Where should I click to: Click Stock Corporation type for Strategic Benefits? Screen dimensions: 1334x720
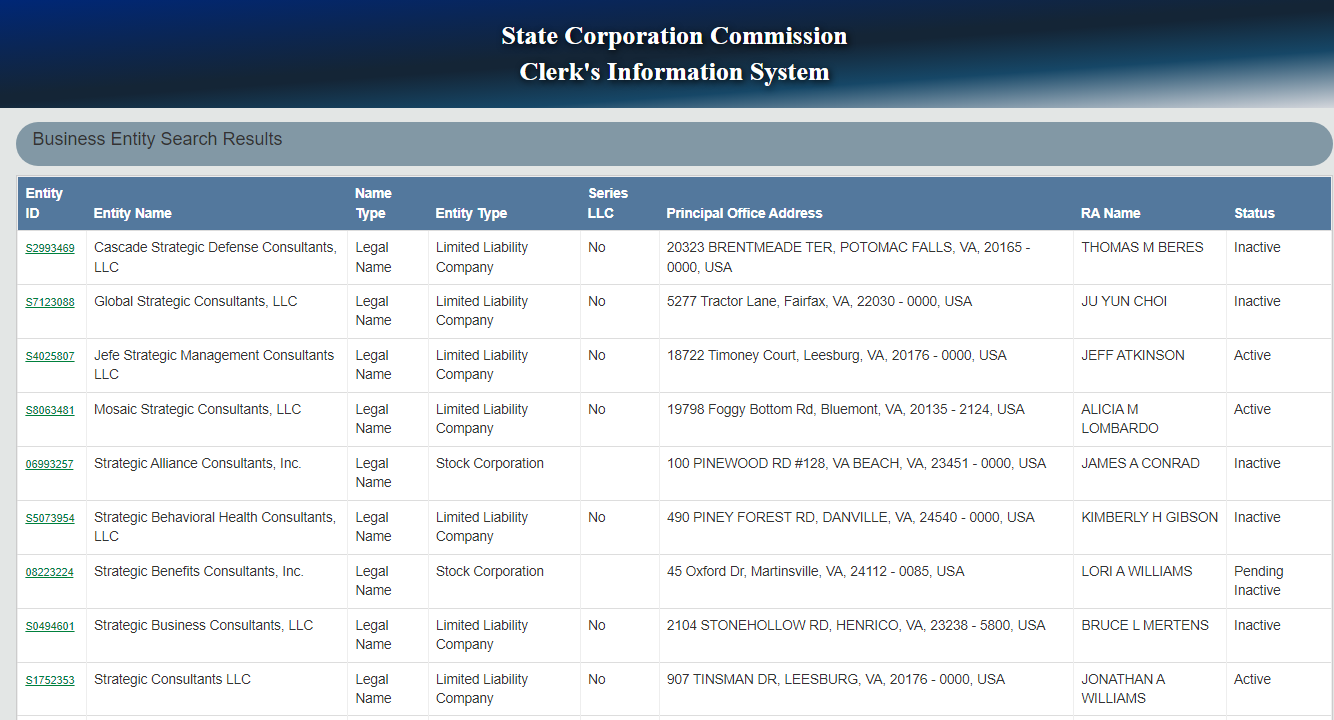coord(490,571)
